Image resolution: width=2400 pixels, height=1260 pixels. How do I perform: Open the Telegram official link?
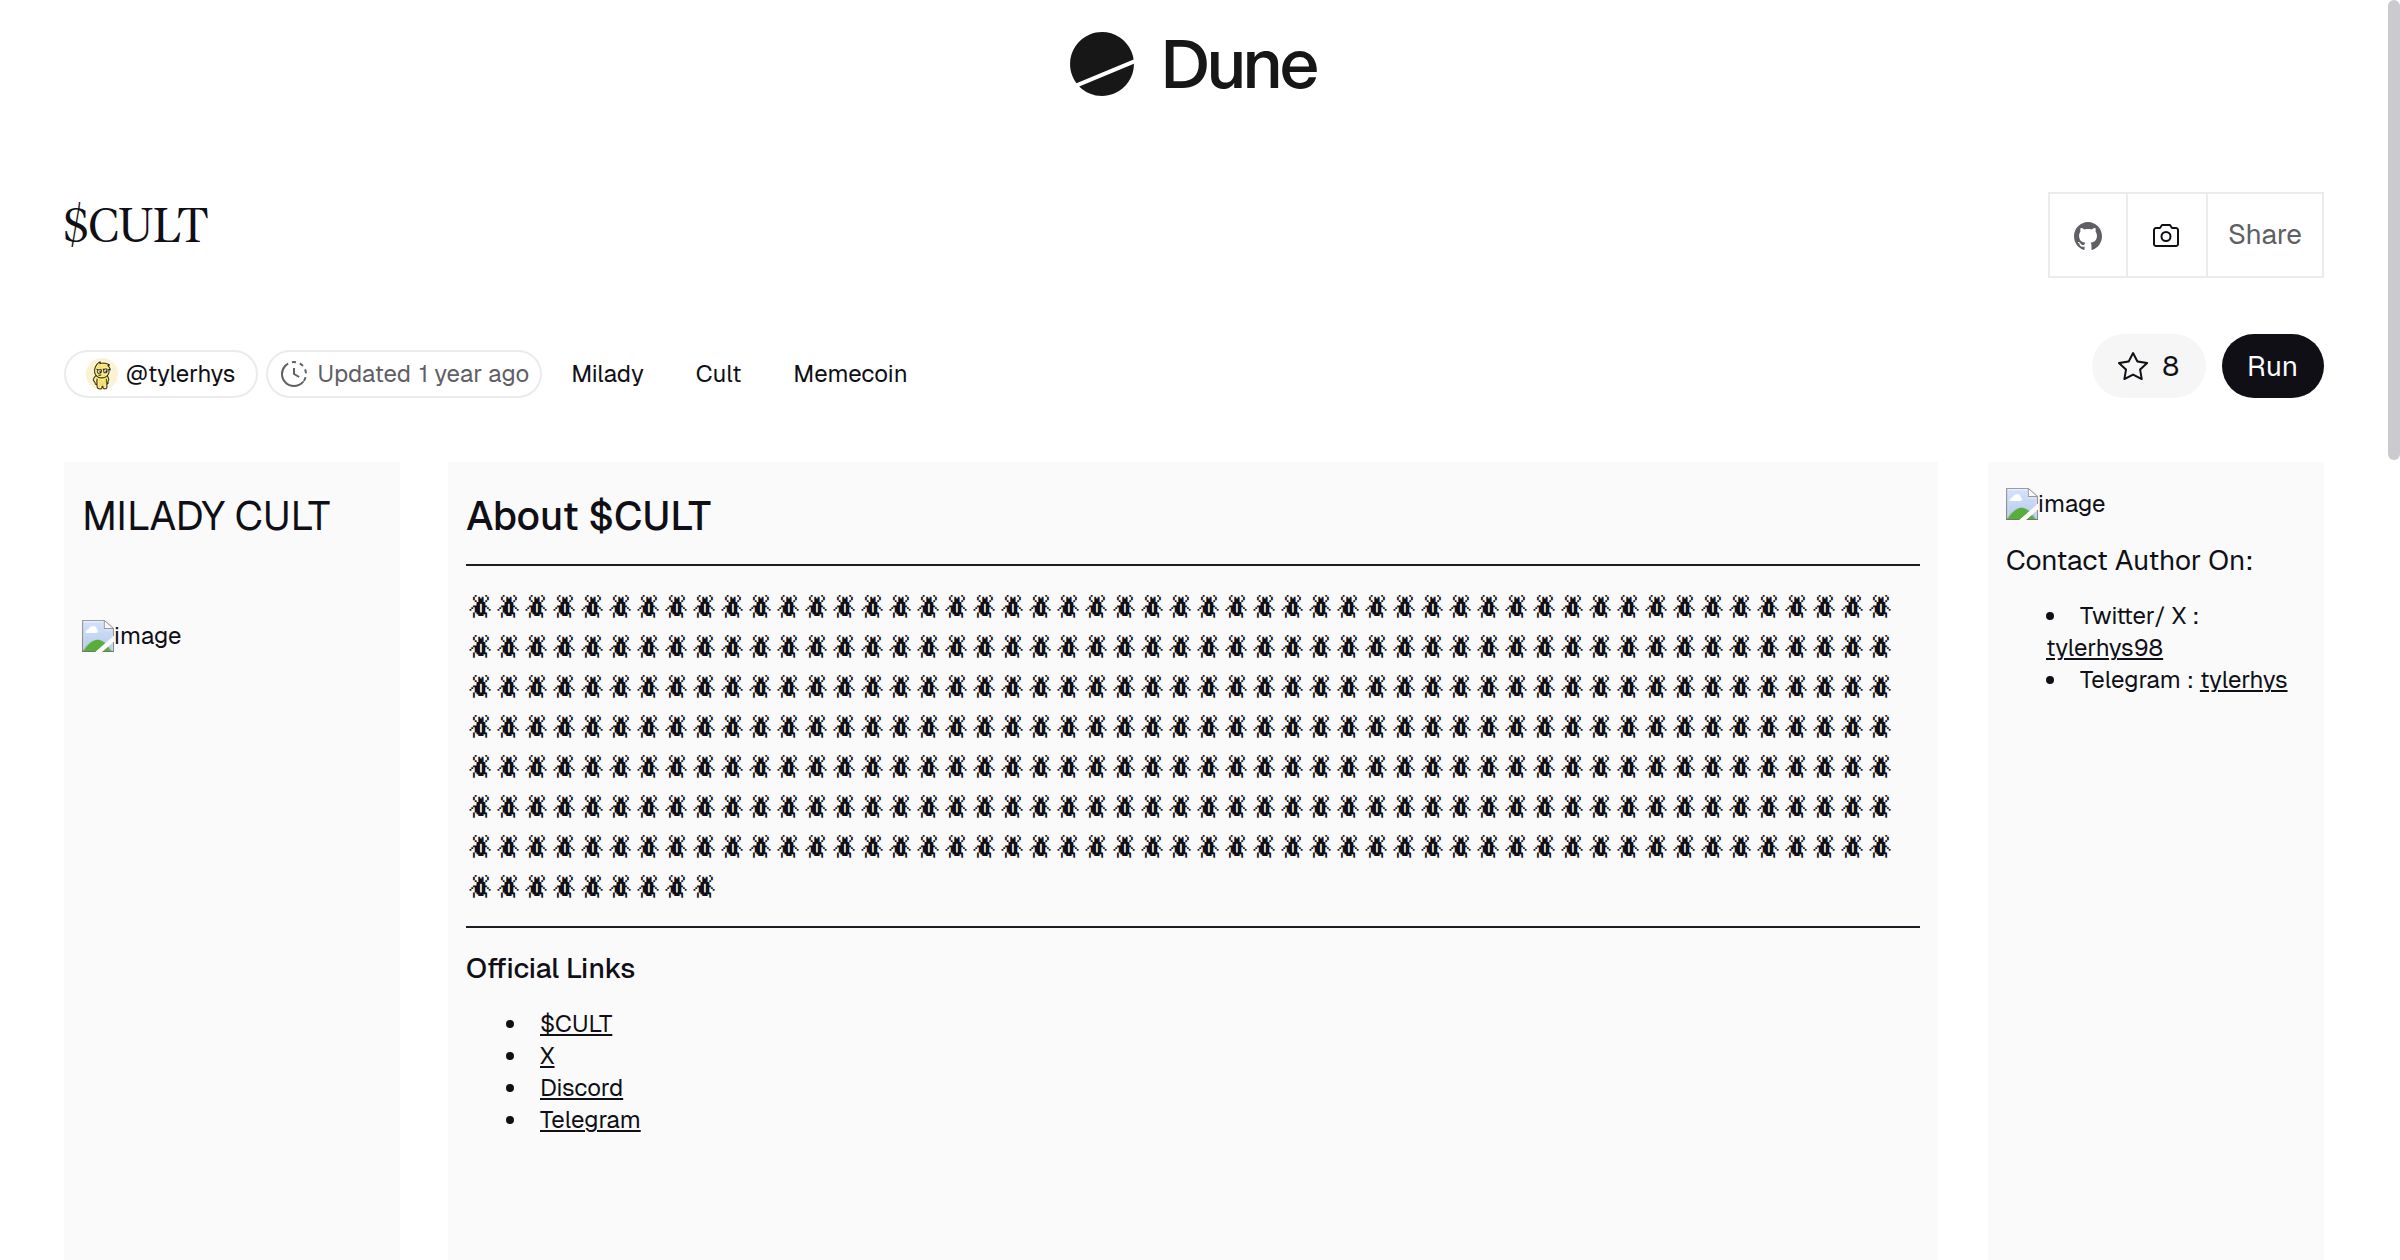(x=590, y=1120)
